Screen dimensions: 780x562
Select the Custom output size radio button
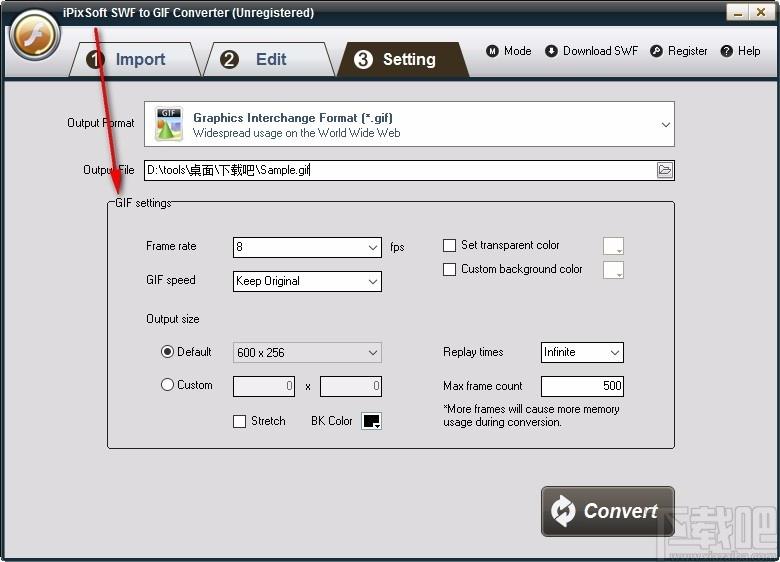point(168,385)
